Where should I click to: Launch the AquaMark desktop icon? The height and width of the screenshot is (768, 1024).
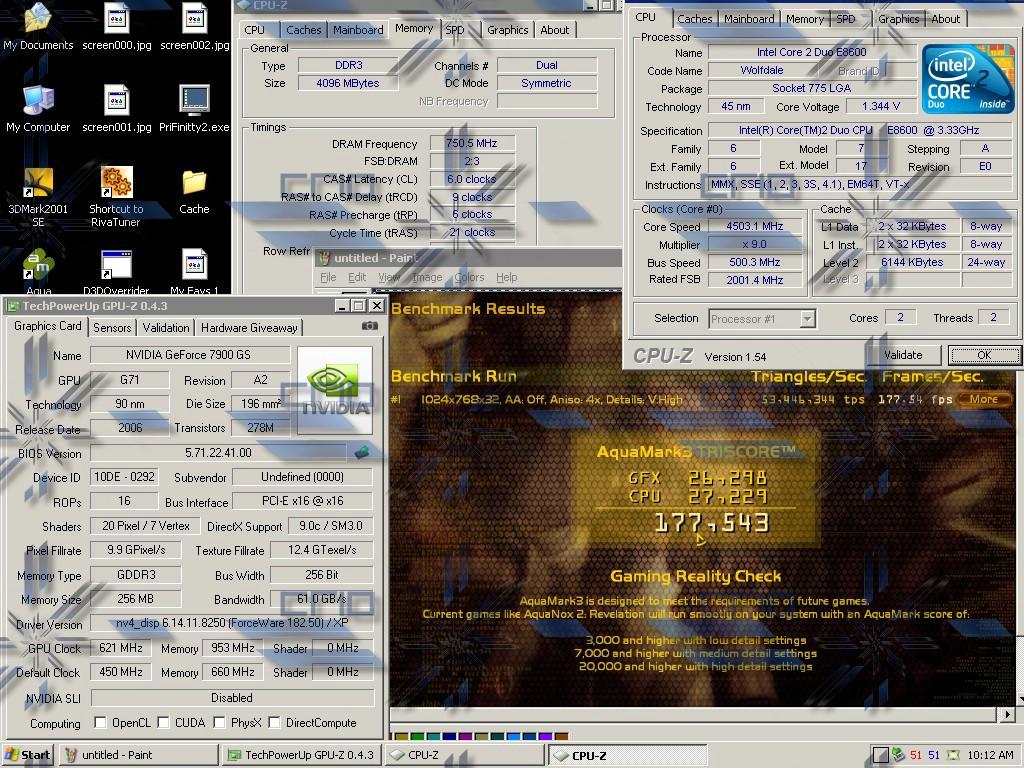tap(38, 271)
